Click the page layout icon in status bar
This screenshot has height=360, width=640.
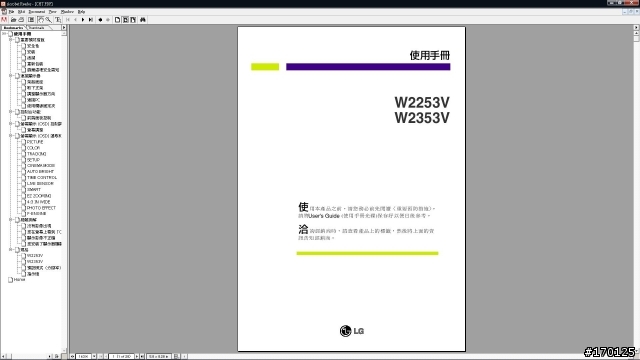pos(176,356)
